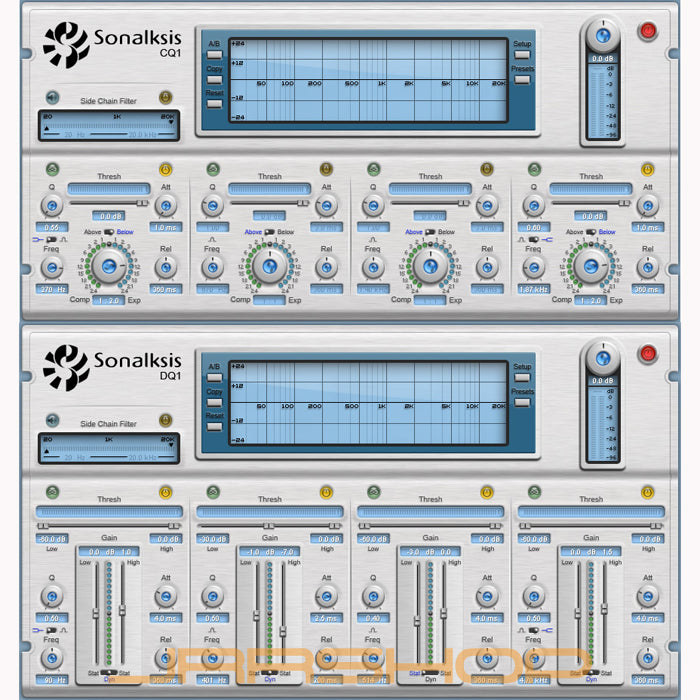700x700 pixels.
Task: Click green listen icon of DQ1 third band
Action: coord(374,492)
